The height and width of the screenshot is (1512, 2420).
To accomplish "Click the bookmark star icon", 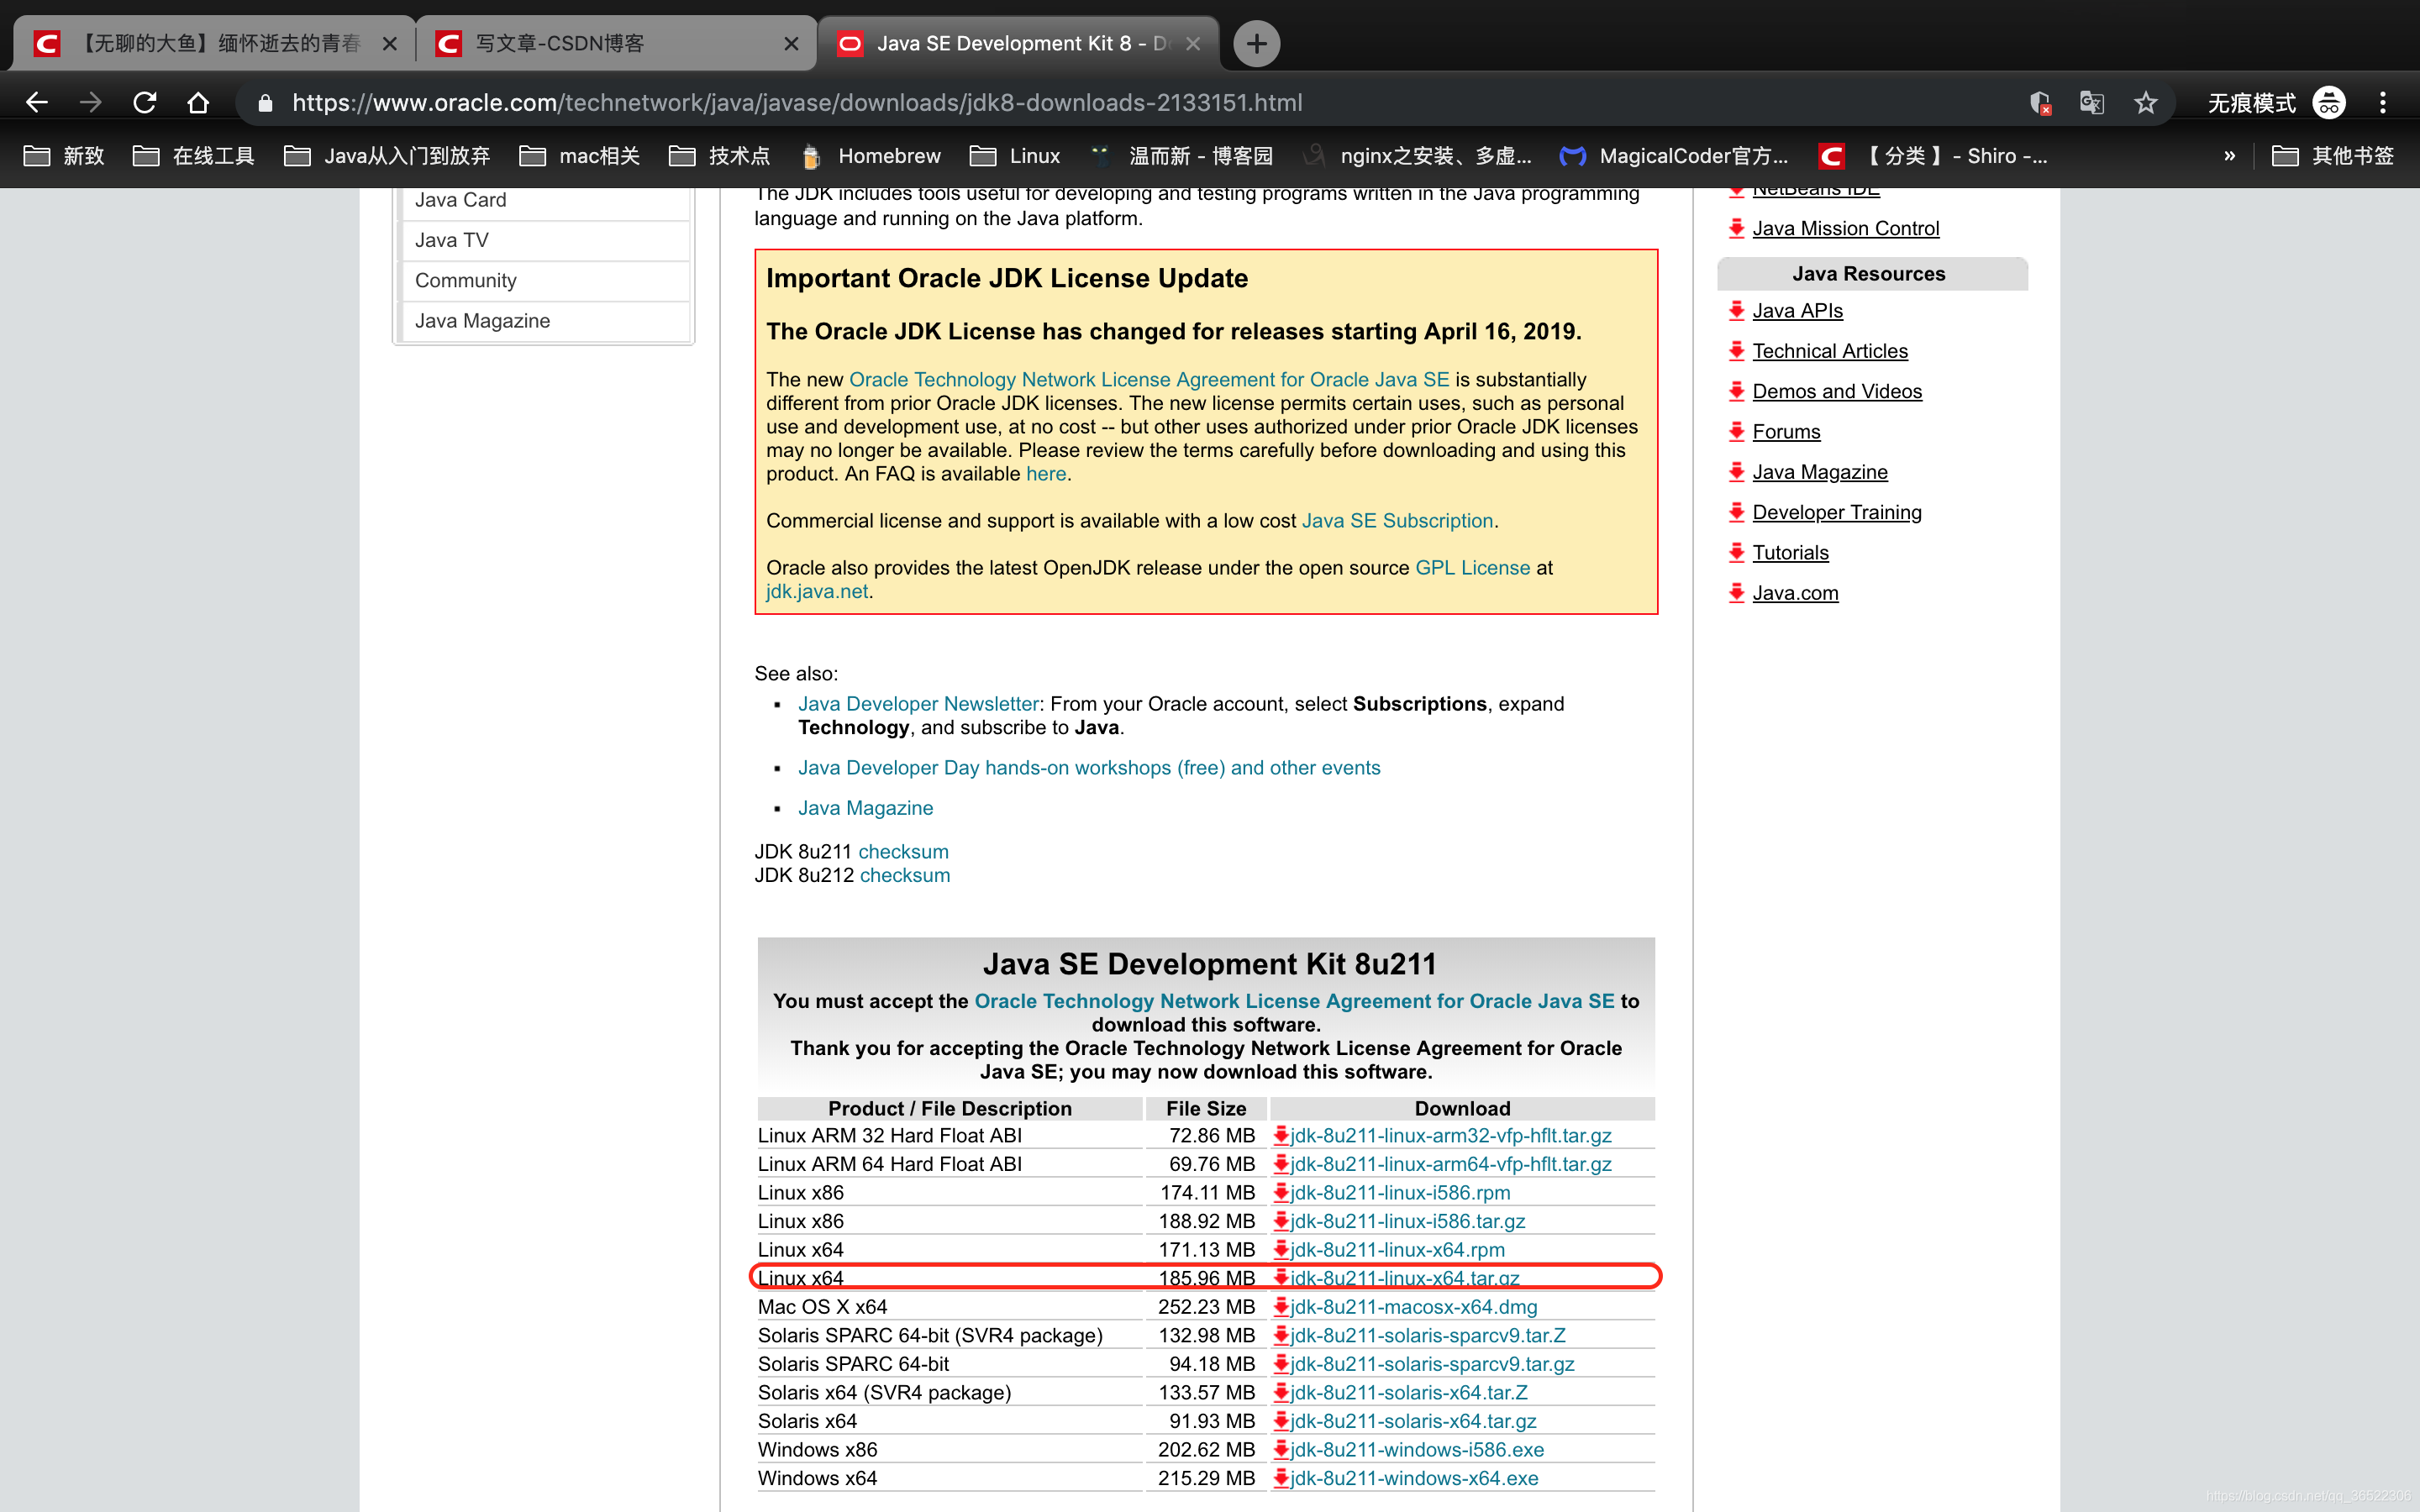I will [x=2145, y=102].
